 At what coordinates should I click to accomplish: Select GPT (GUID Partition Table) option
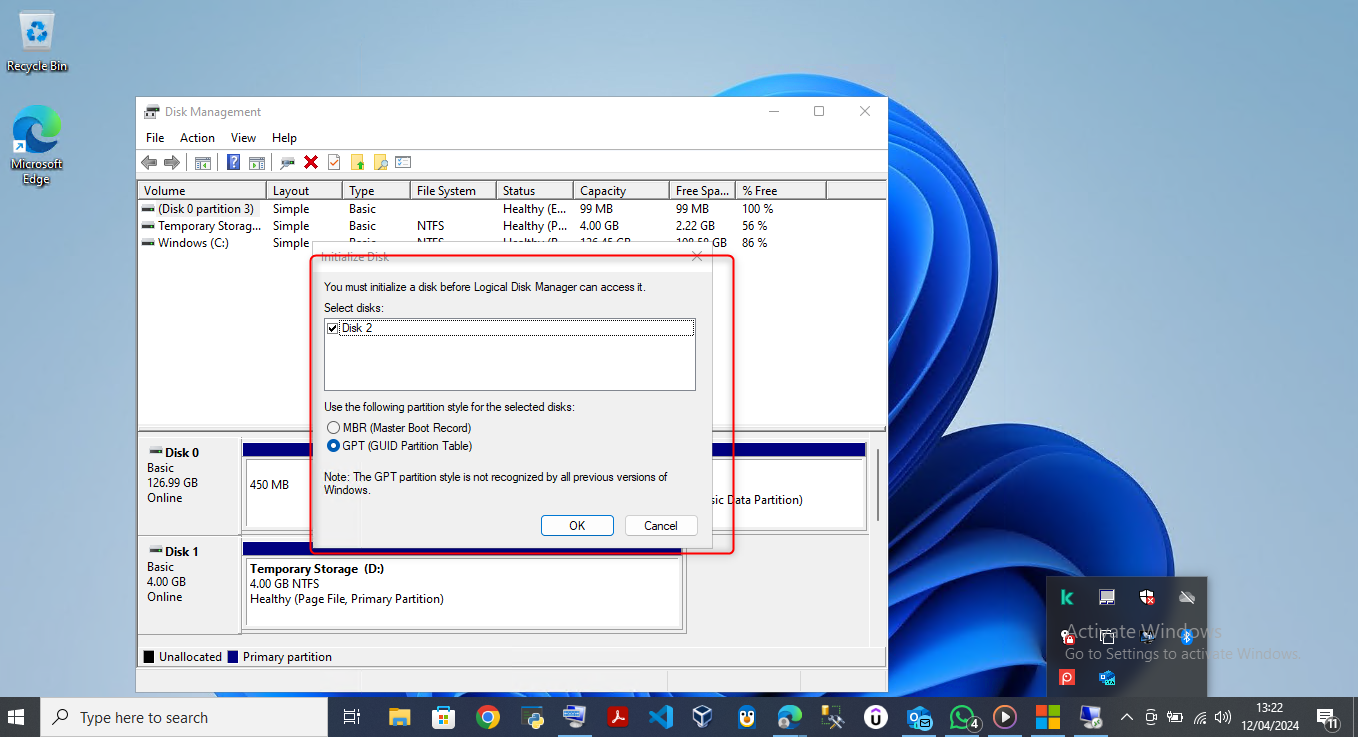tap(399, 446)
